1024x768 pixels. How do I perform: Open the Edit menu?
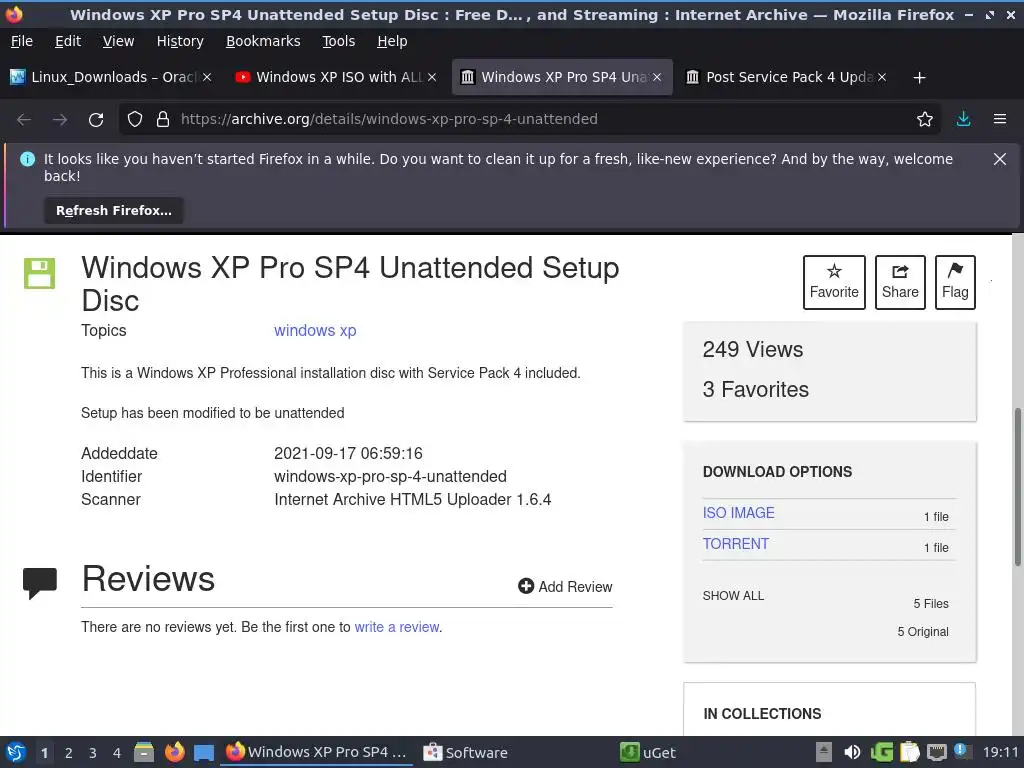pyautogui.click(x=68, y=41)
